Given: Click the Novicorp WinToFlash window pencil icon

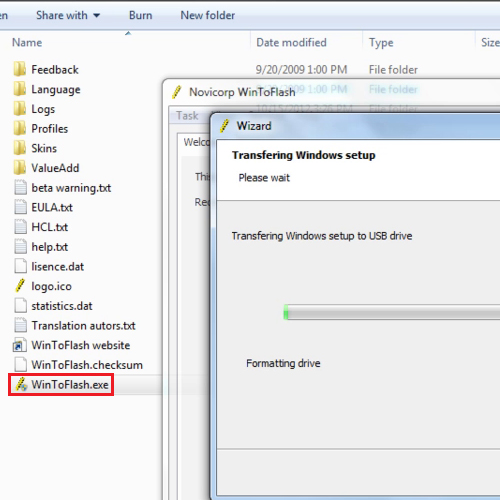Looking at the screenshot, I should tap(177, 92).
